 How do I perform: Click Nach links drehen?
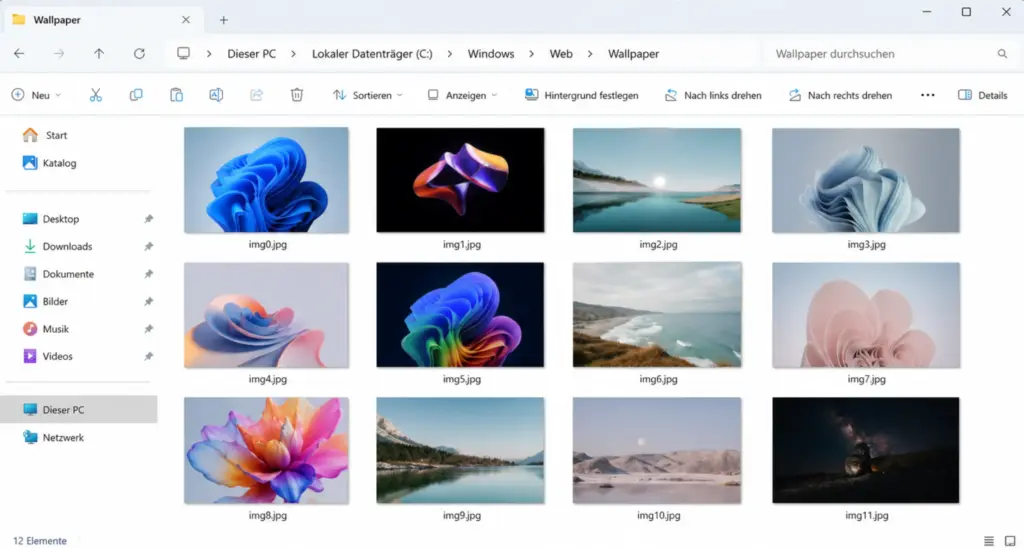[x=713, y=95]
